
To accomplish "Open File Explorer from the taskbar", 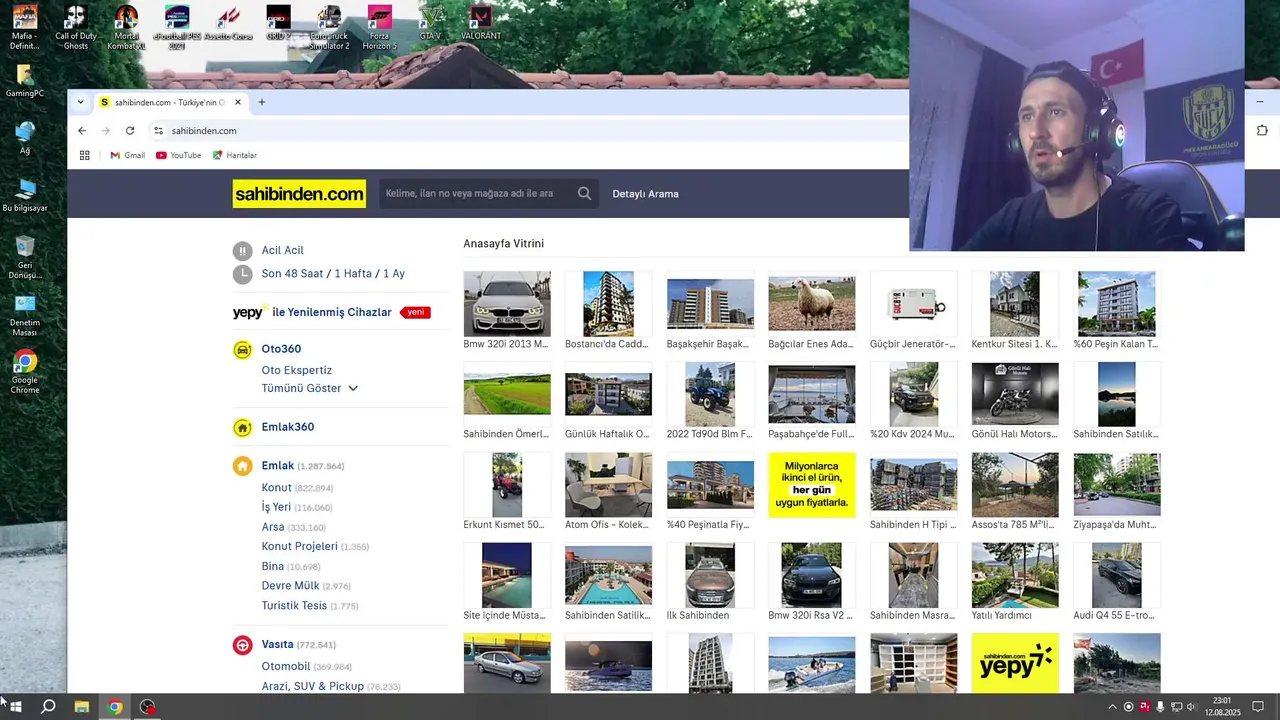I will pos(82,707).
